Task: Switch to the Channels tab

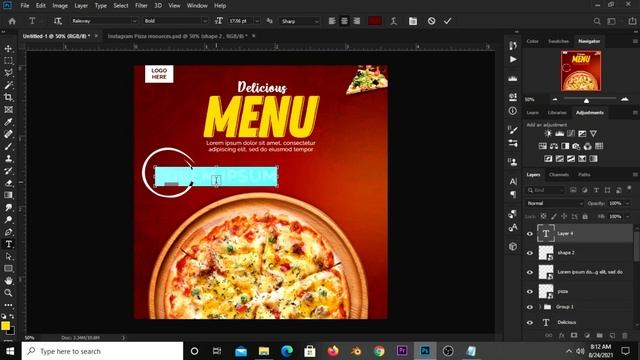Action: pyautogui.click(x=559, y=175)
